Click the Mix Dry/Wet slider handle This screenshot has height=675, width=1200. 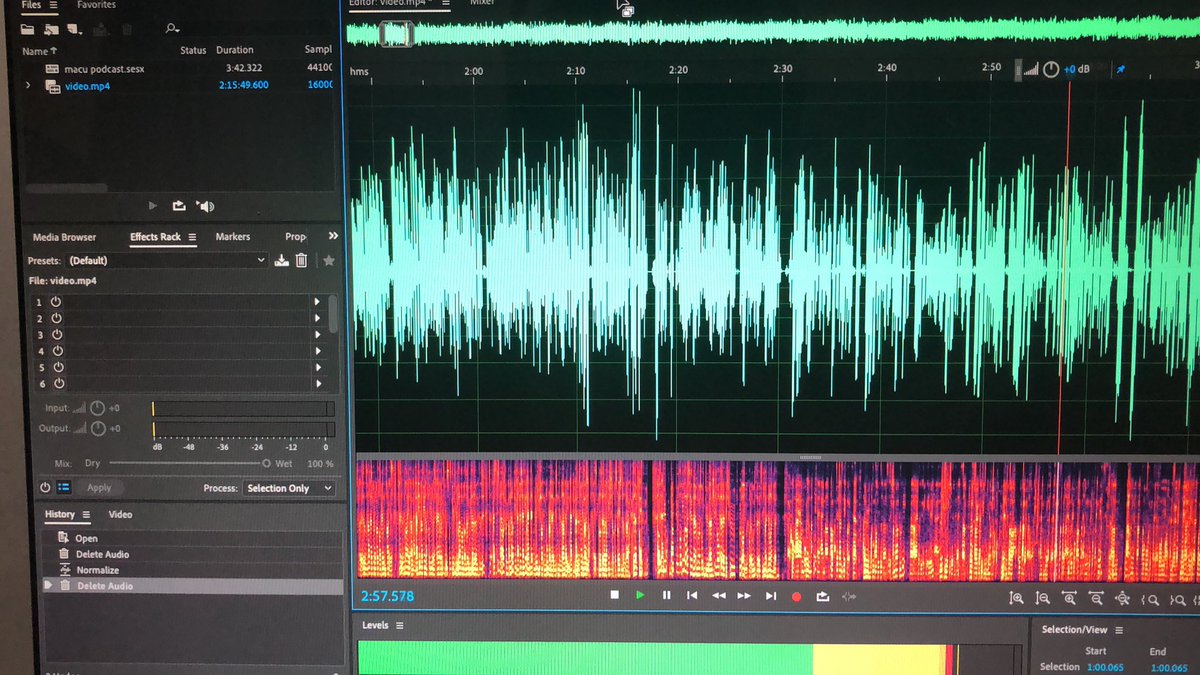pyautogui.click(x=266, y=463)
